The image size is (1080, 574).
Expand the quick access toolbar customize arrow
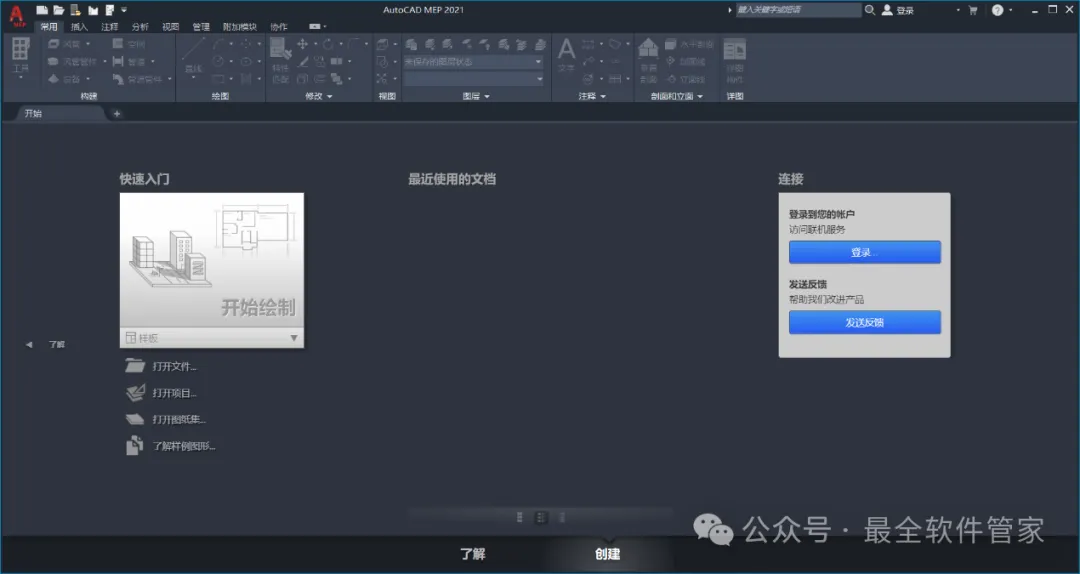[x=124, y=10]
